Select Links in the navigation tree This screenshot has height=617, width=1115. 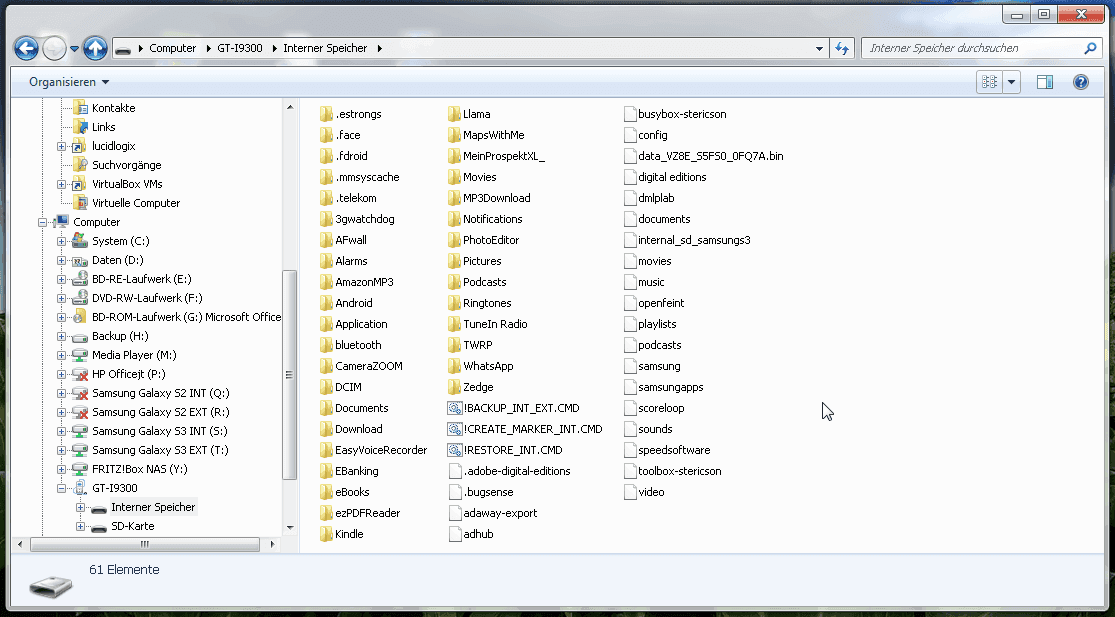click(x=103, y=127)
